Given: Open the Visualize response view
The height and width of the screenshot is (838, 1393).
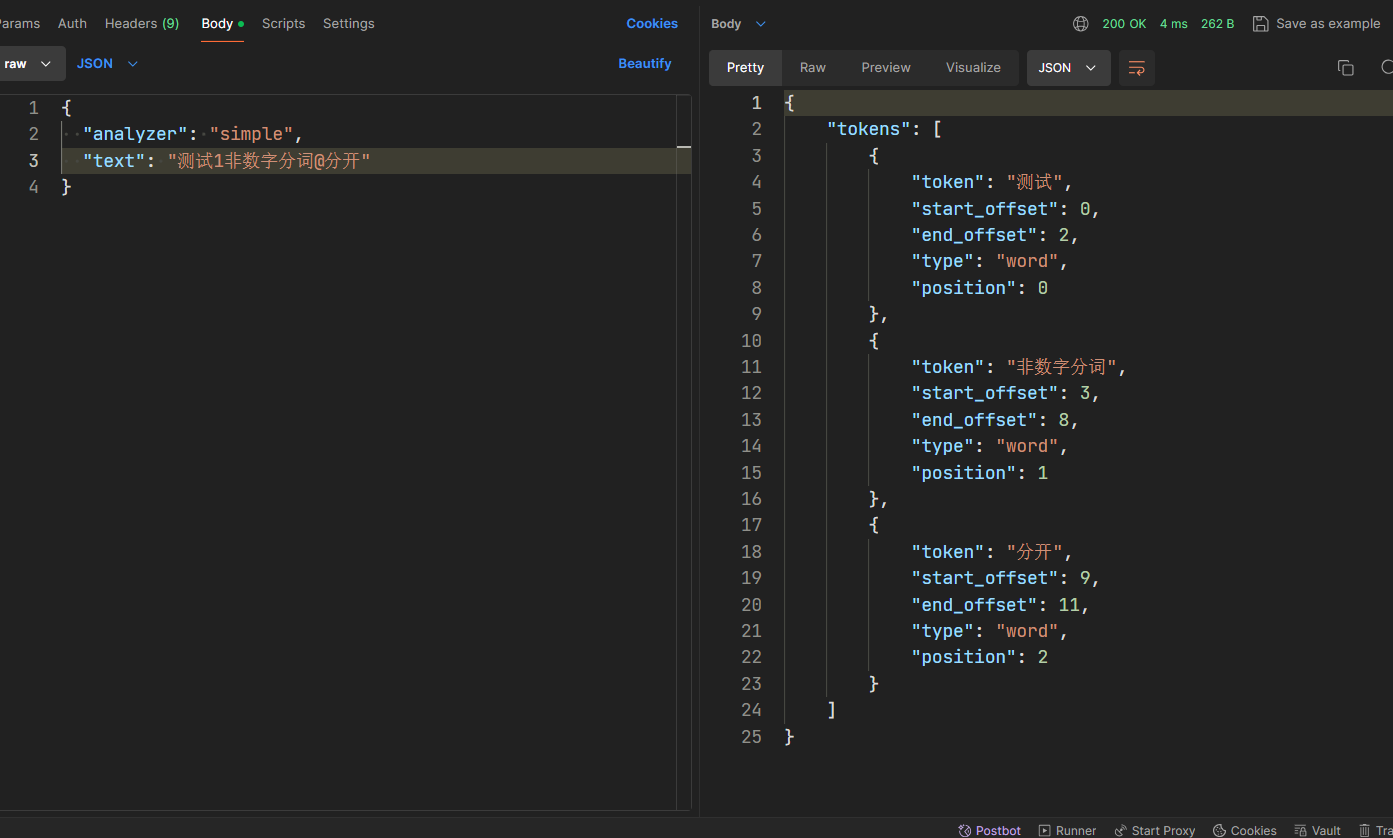Looking at the screenshot, I should [973, 68].
